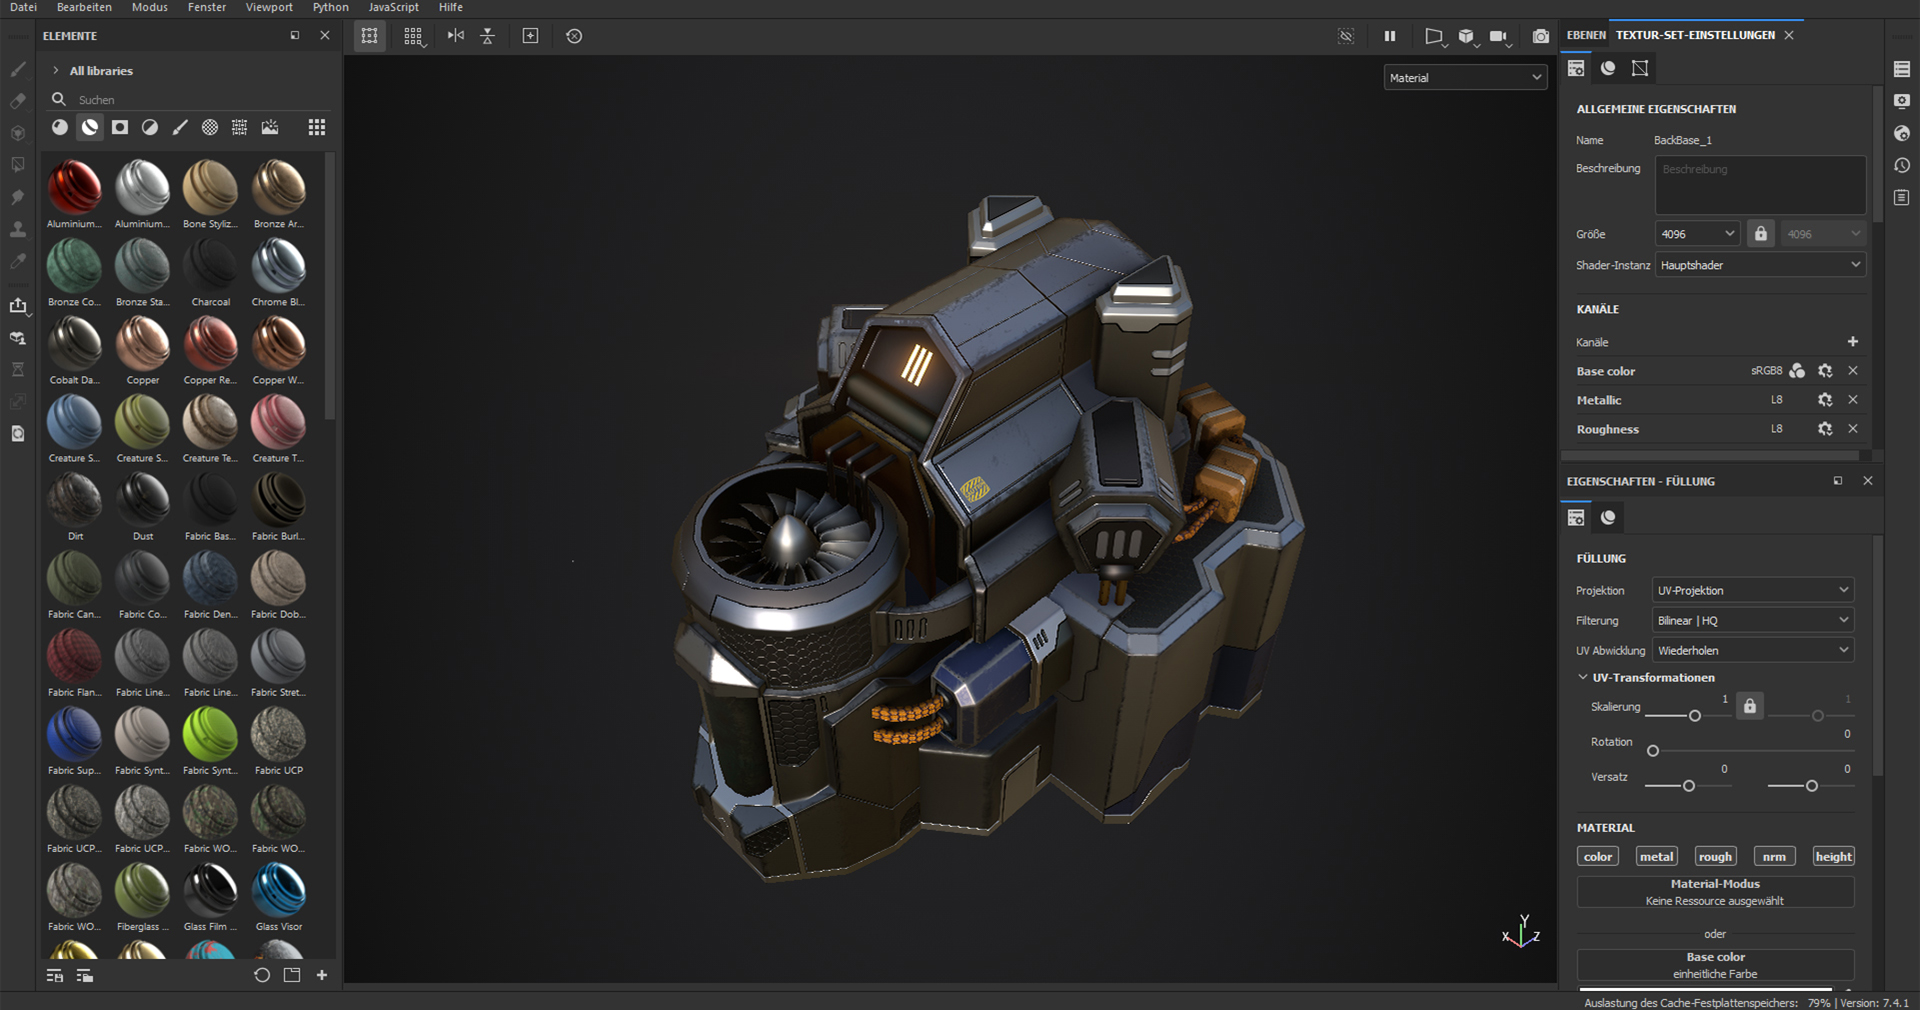
Task: Collapse the UV-Transformationen section
Action: pos(1583,678)
